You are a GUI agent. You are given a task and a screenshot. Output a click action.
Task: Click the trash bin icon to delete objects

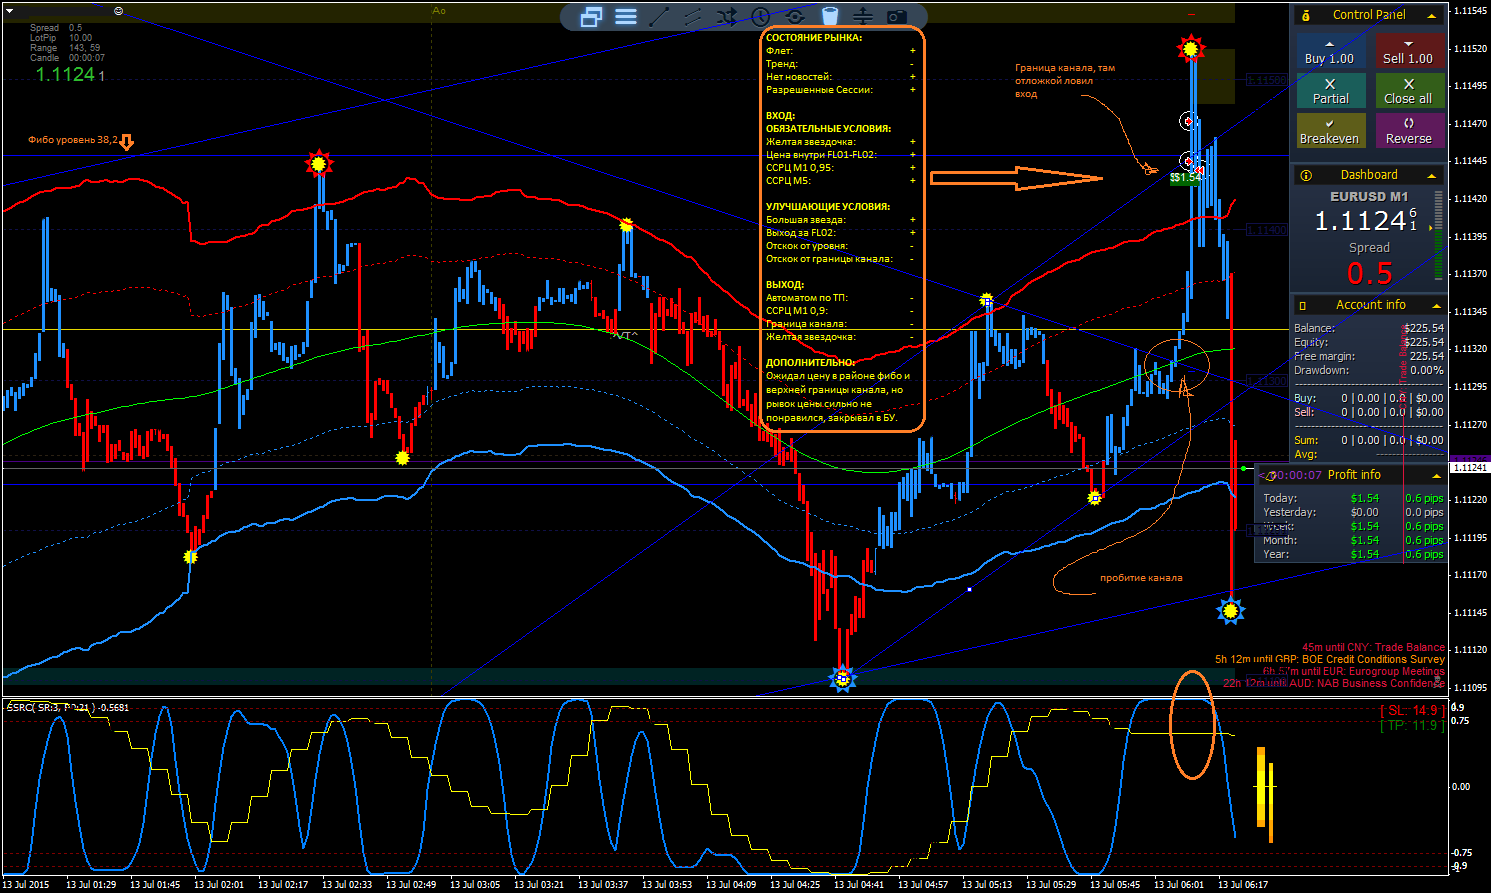coord(829,16)
